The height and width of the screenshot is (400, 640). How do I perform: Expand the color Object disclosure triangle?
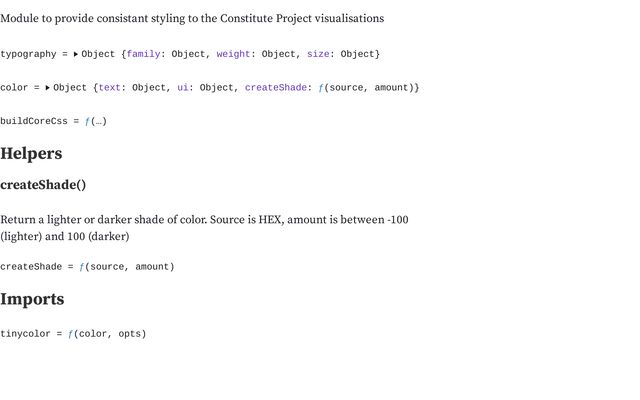(48, 88)
